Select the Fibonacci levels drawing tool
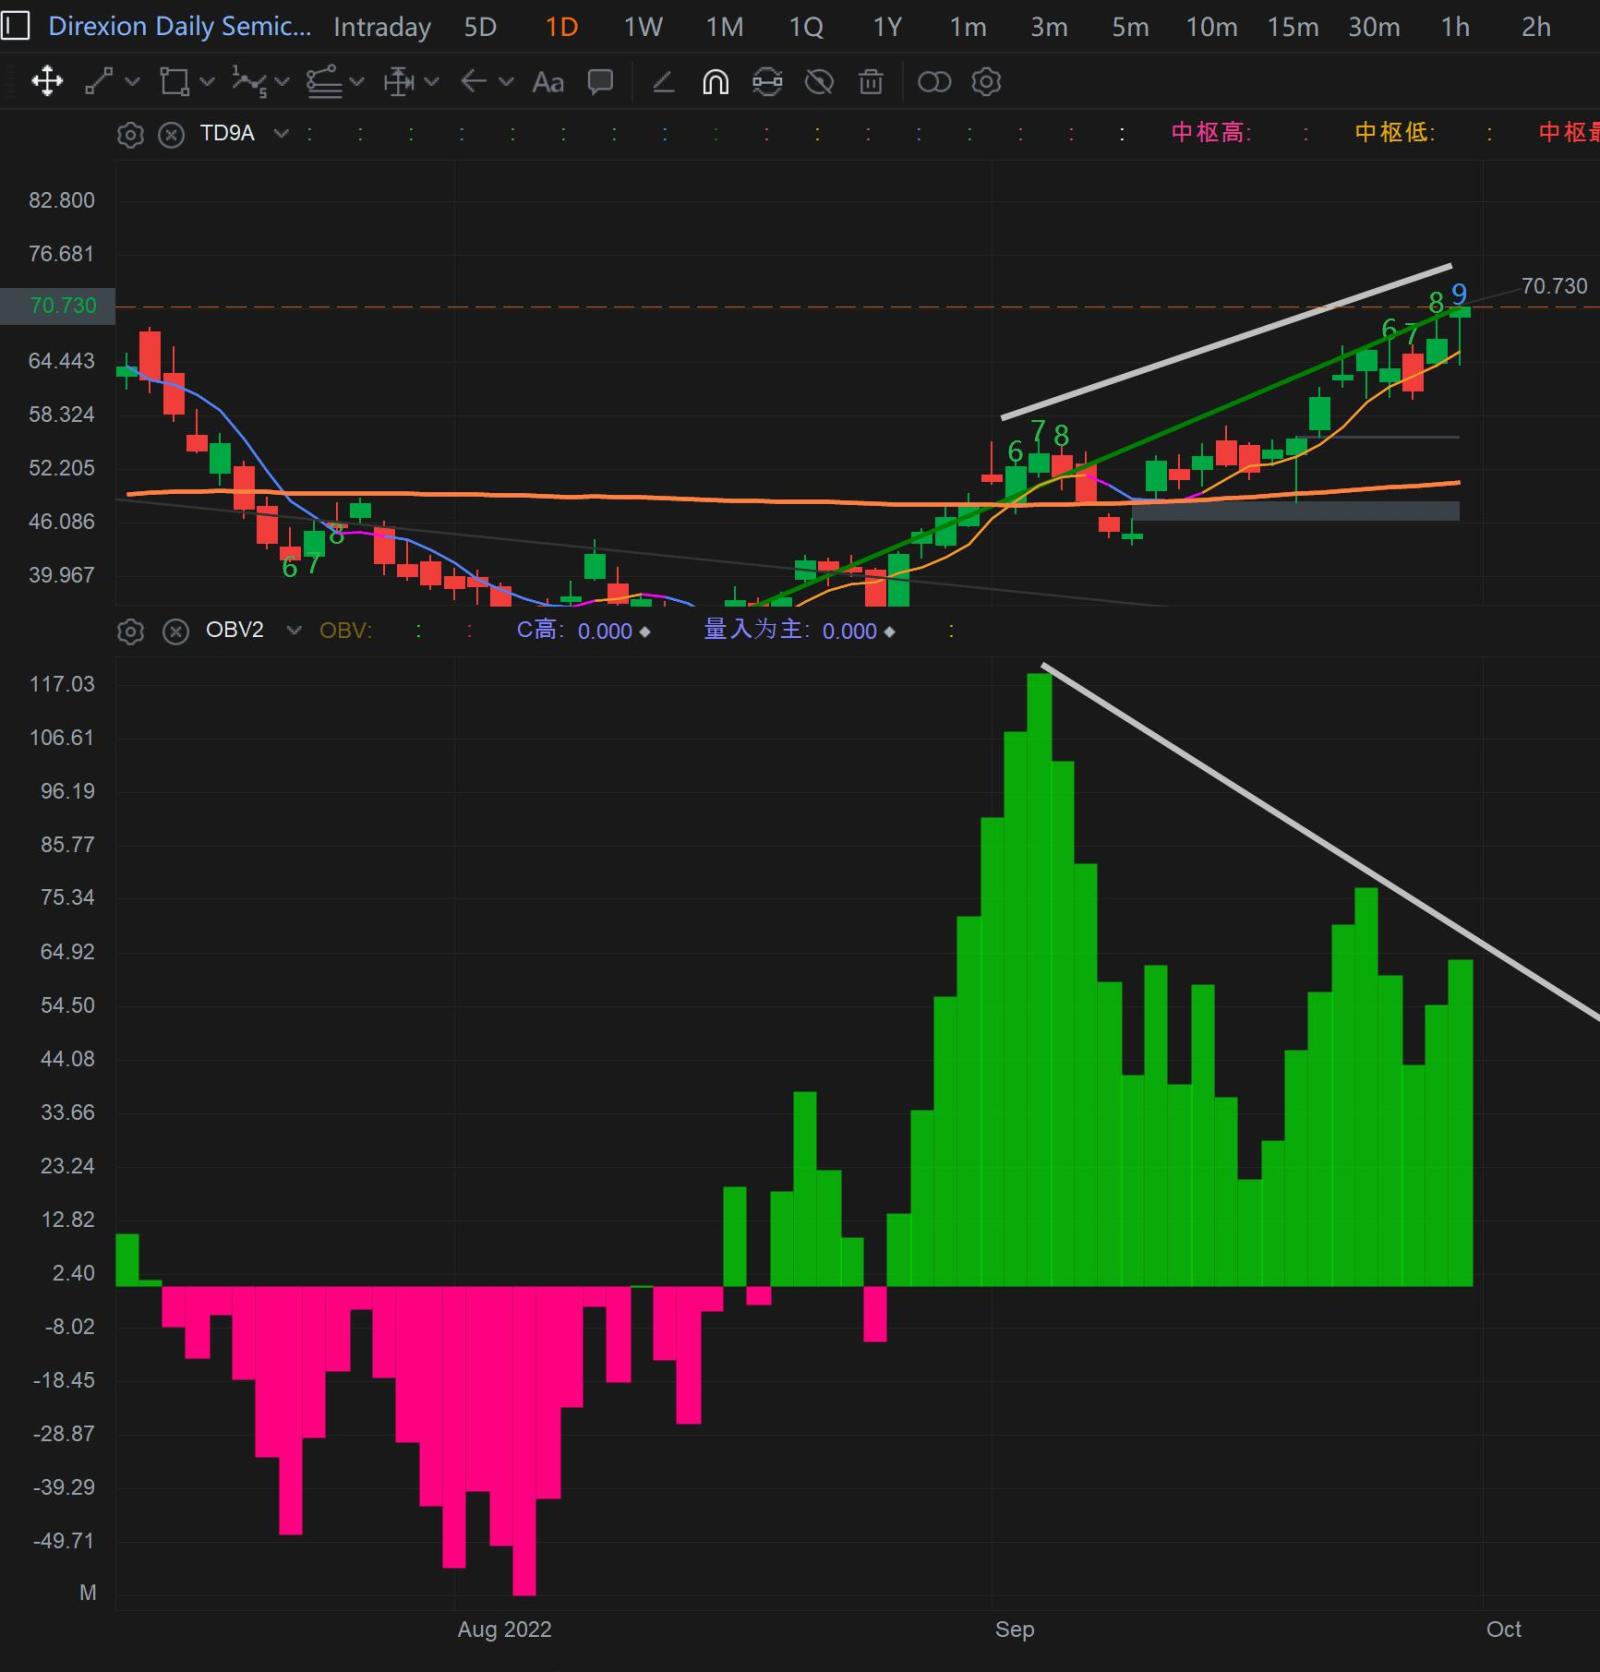Image resolution: width=1600 pixels, height=1672 pixels. [x=324, y=81]
